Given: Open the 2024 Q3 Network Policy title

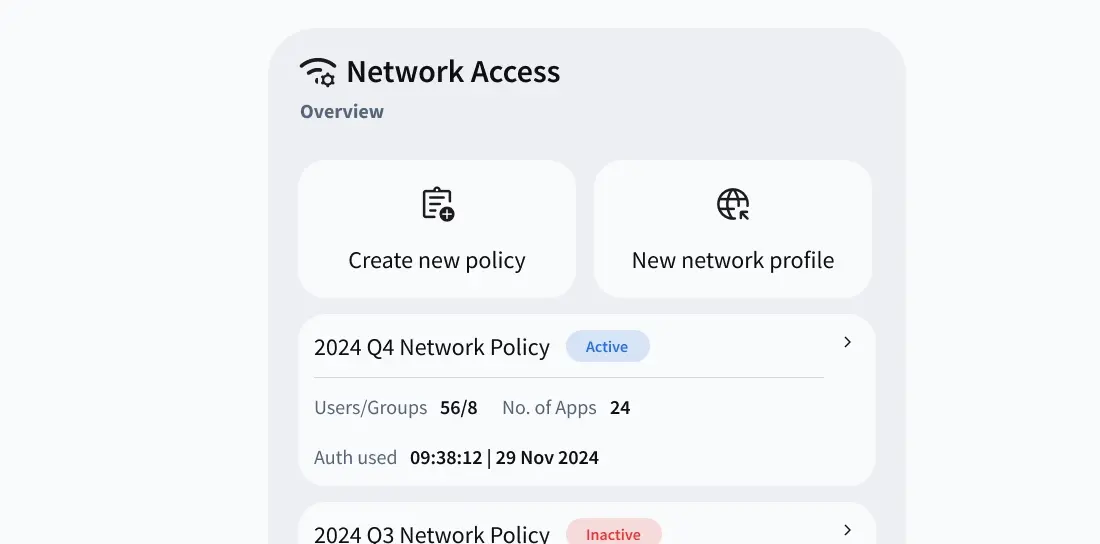Looking at the screenshot, I should click(431, 534).
